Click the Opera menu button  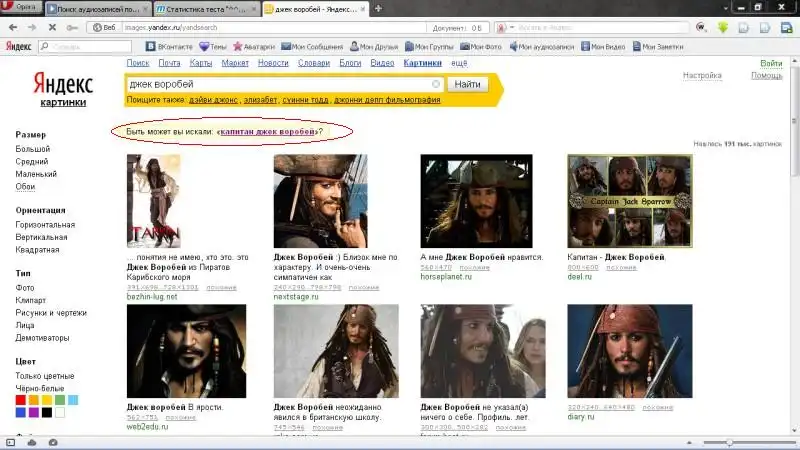[x=20, y=8]
